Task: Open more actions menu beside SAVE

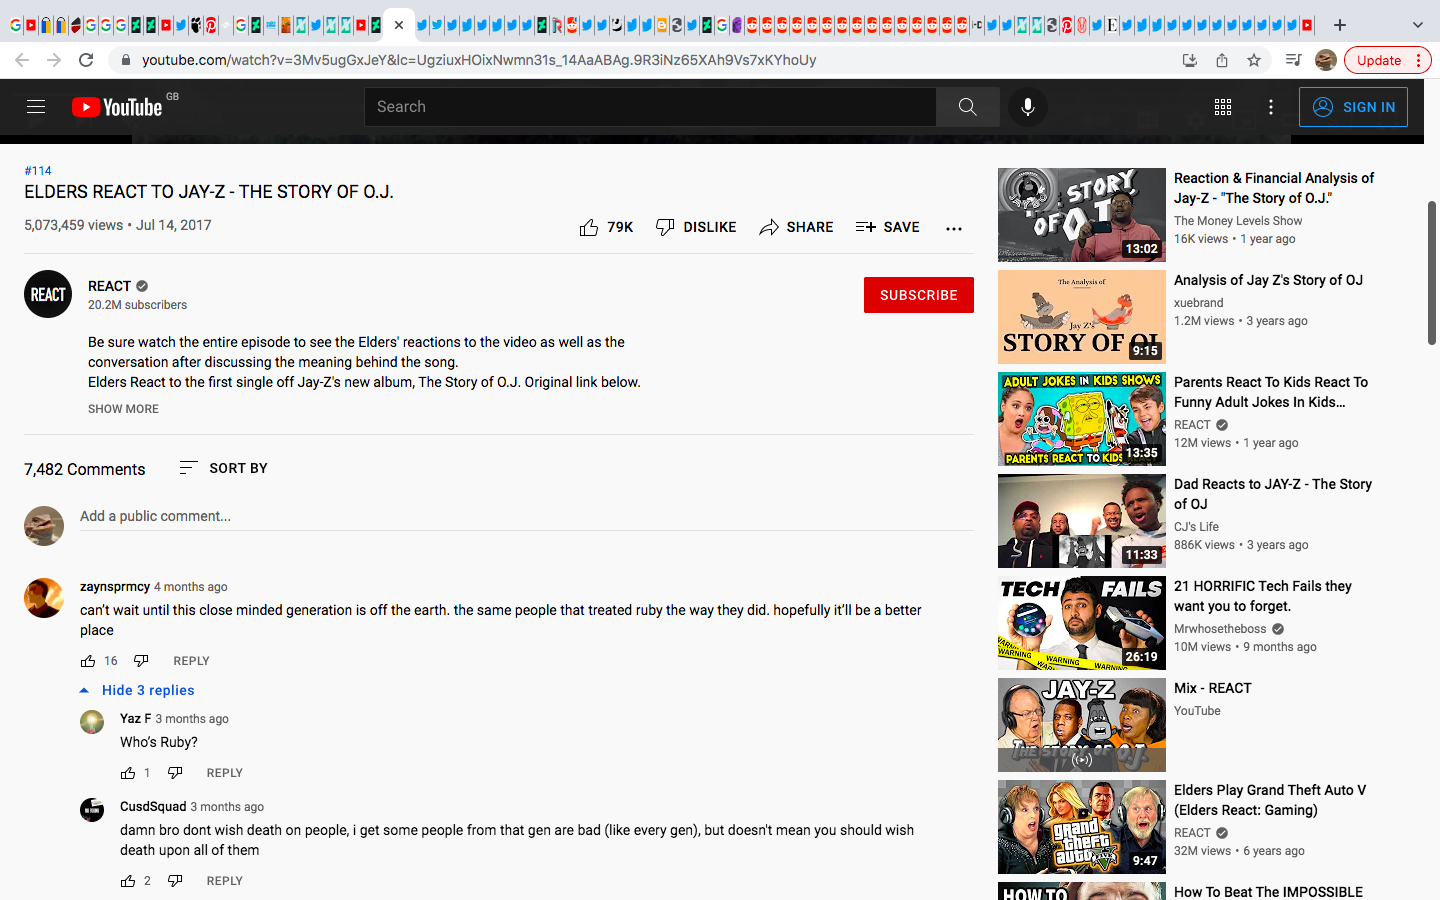Action: click(954, 228)
